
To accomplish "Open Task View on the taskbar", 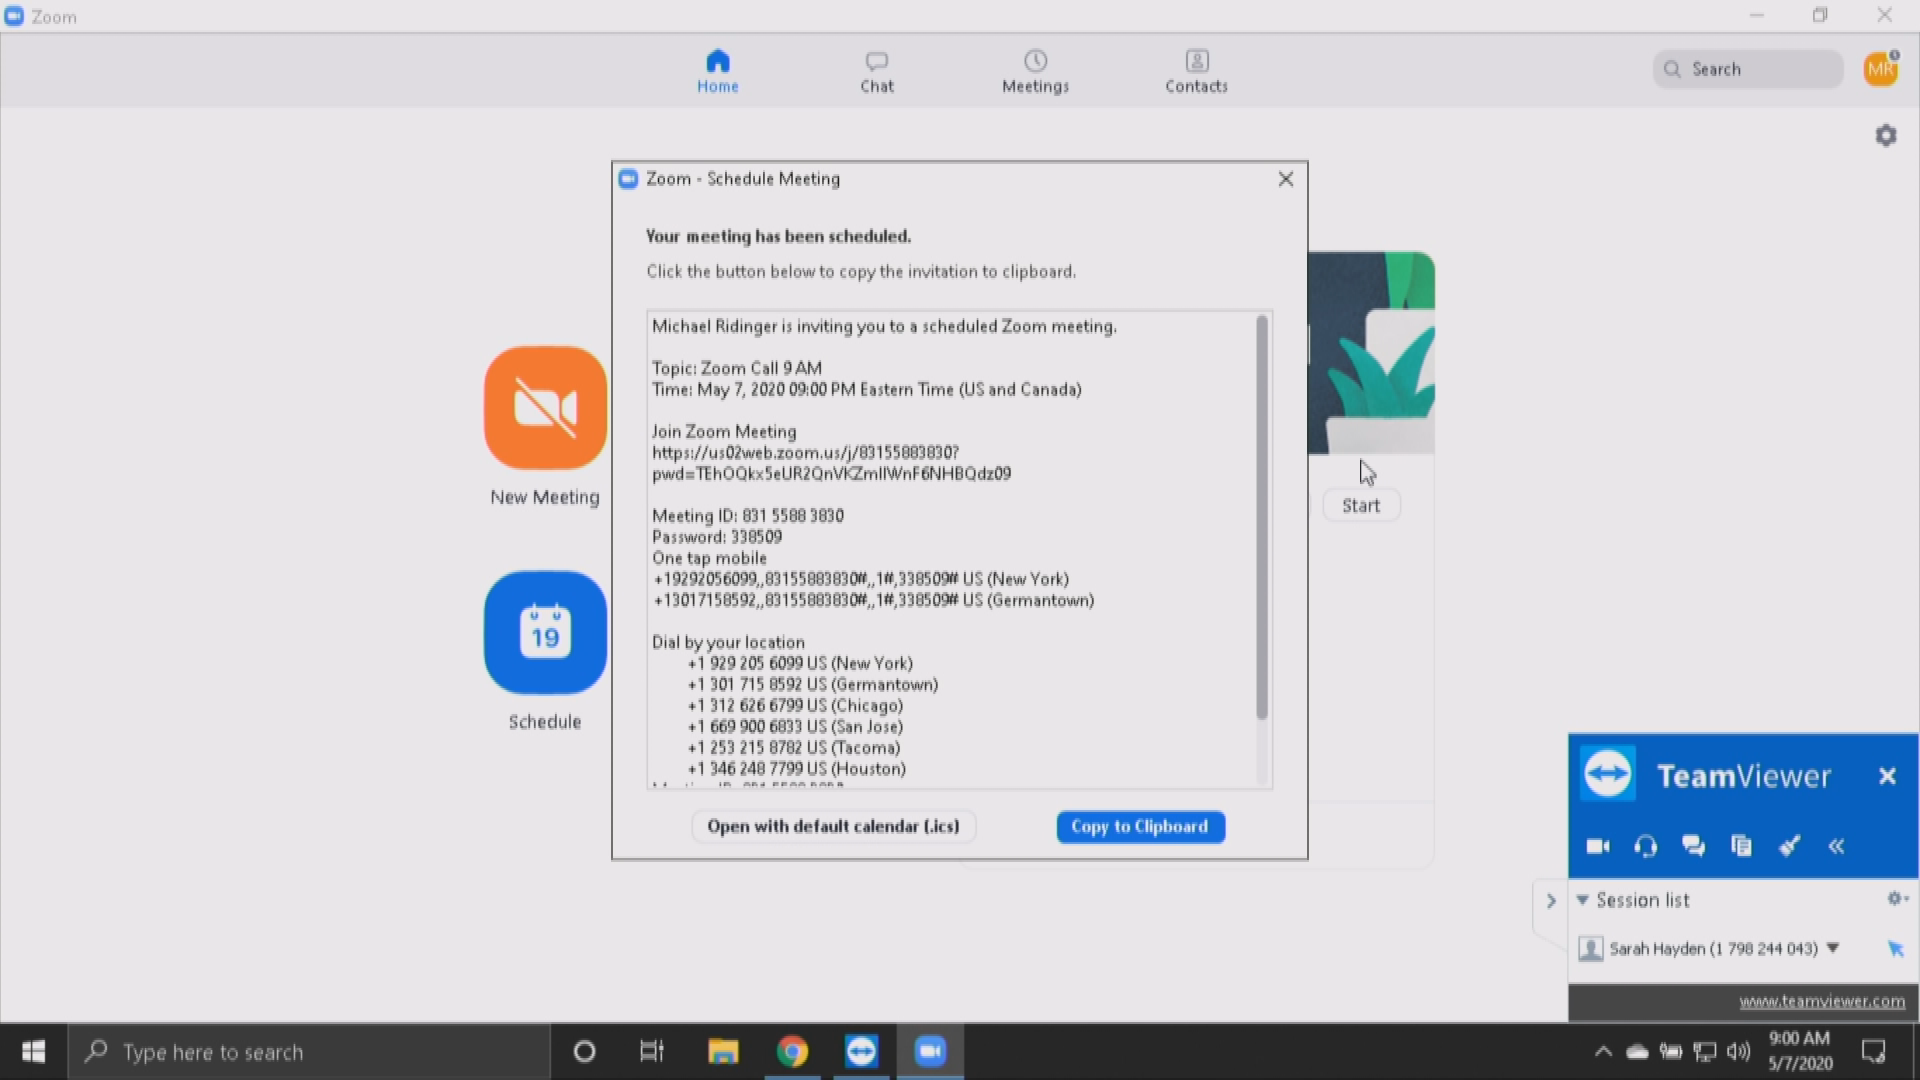I will (652, 1051).
